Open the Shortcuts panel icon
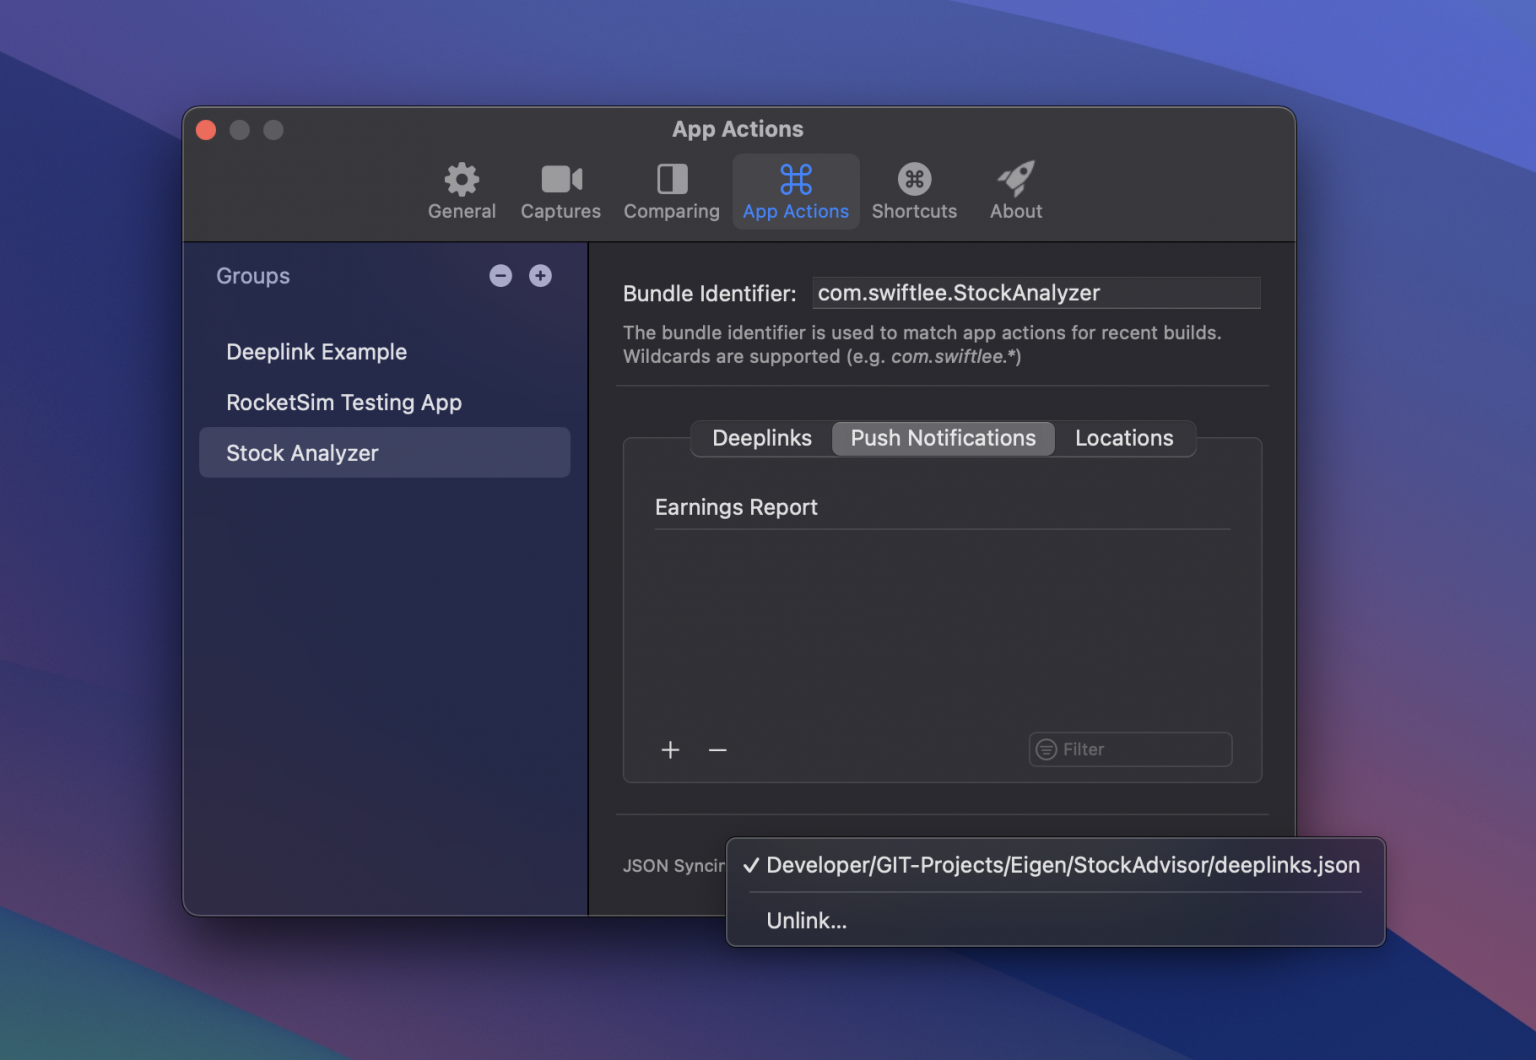 click(x=913, y=178)
